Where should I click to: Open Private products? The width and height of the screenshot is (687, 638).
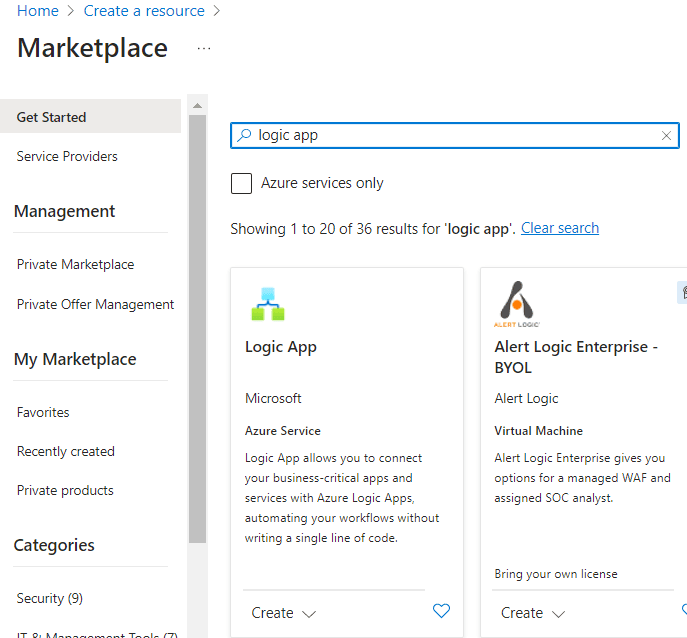65,490
